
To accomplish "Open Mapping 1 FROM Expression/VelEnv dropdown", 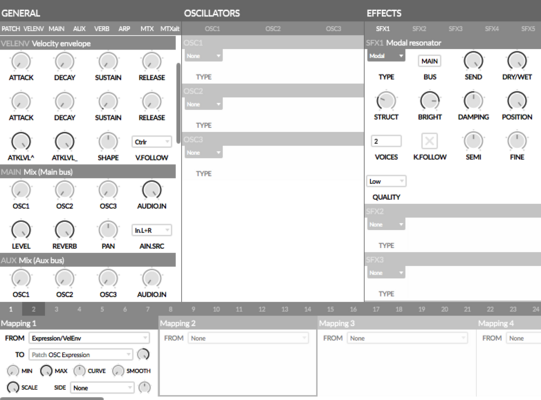I will tap(89, 338).
